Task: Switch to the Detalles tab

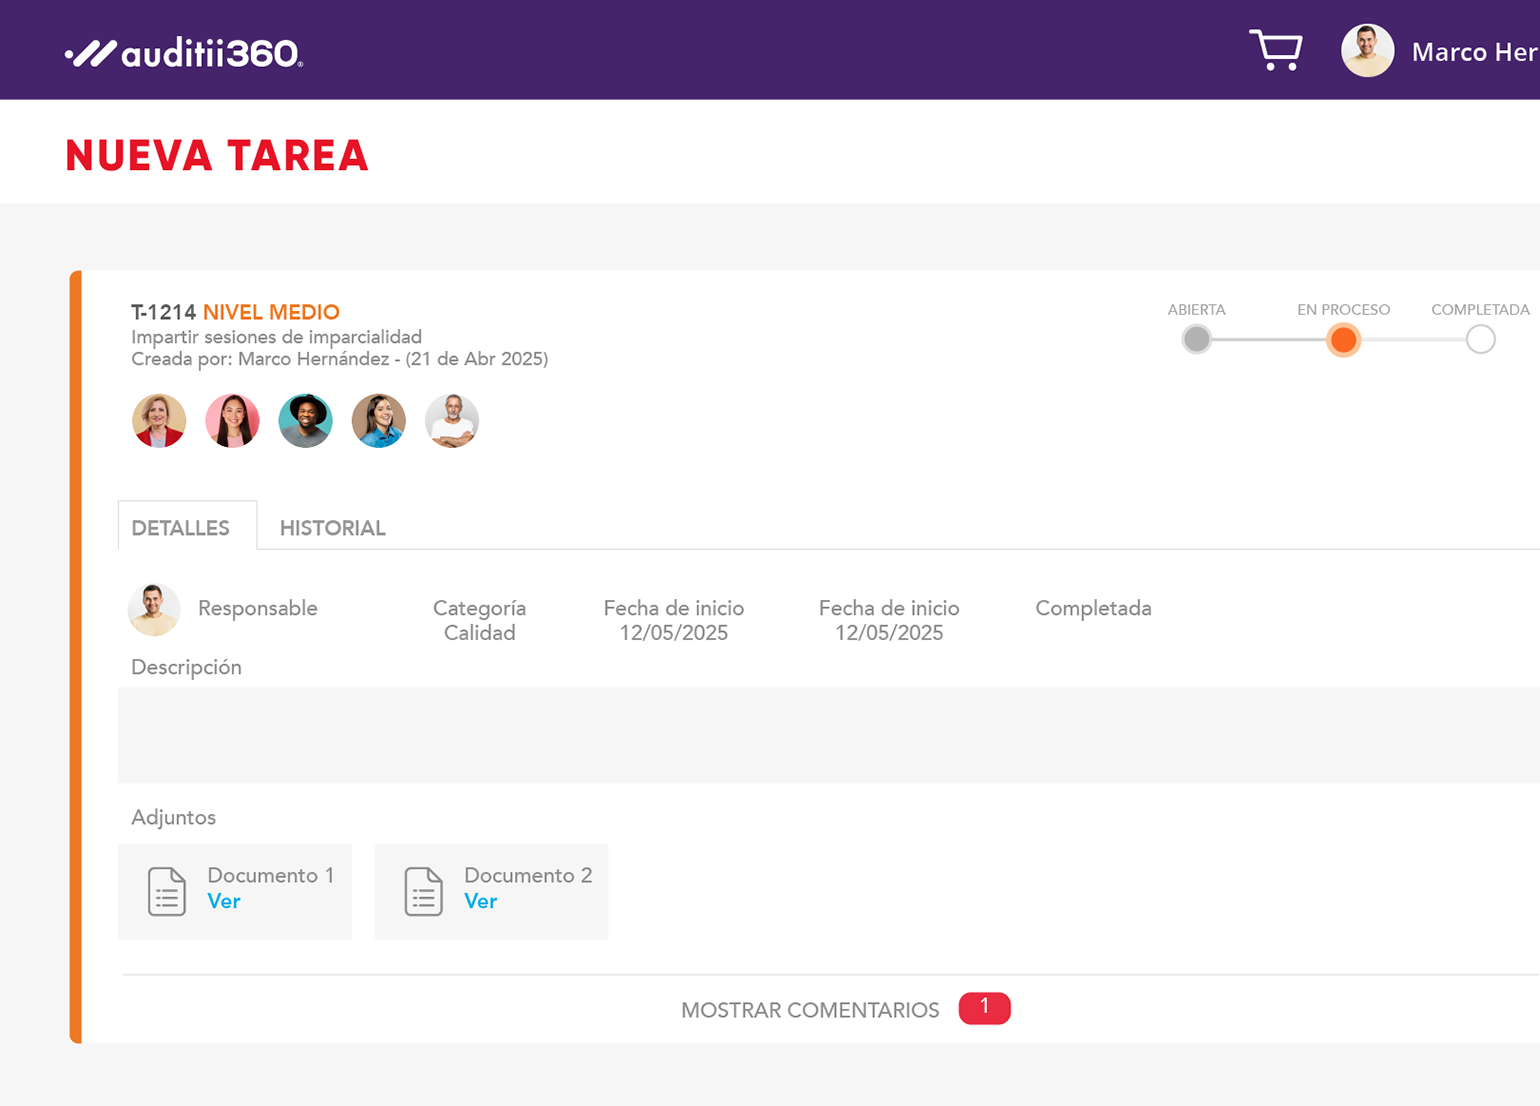Action: (x=181, y=528)
